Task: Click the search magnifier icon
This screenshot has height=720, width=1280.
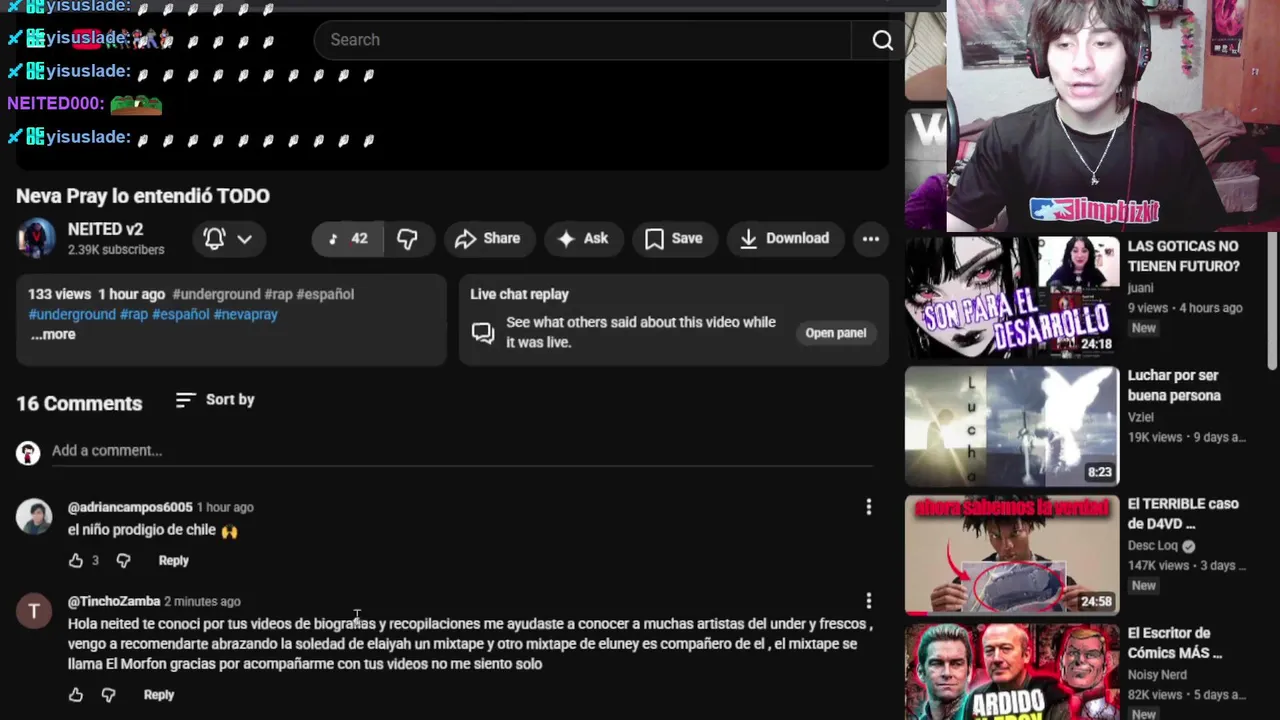Action: pyautogui.click(x=882, y=40)
